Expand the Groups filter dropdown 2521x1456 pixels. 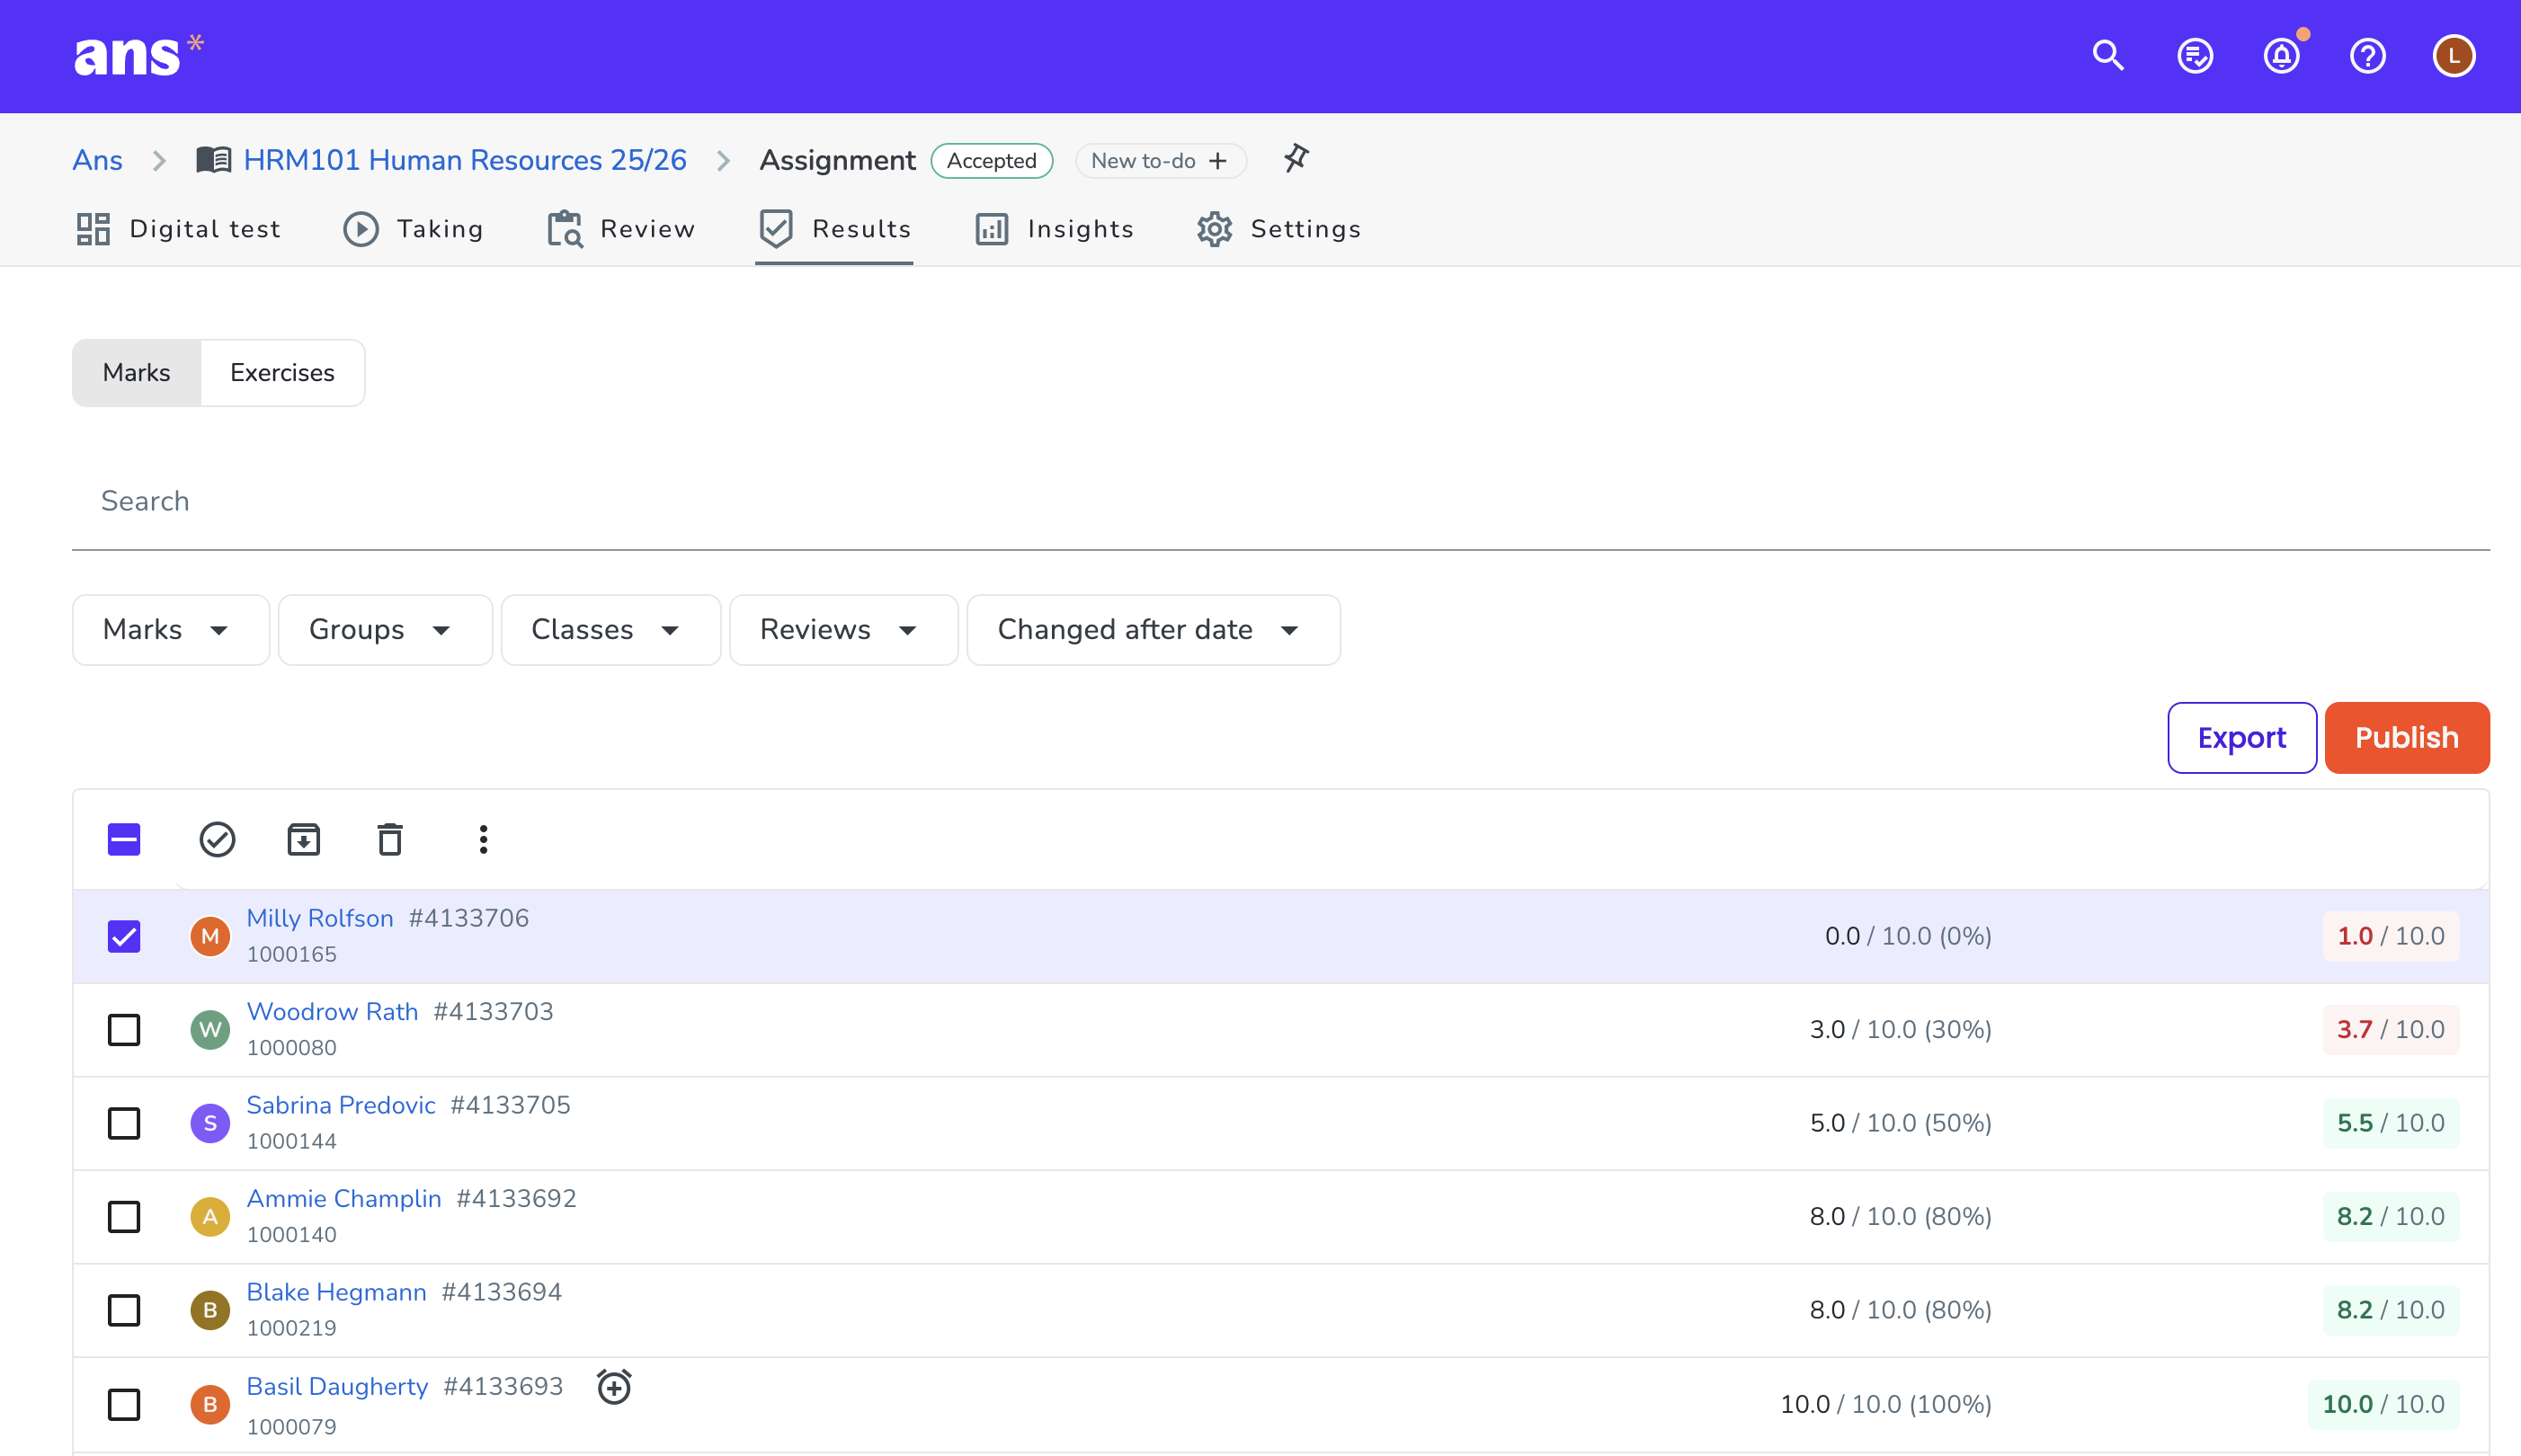click(385, 630)
